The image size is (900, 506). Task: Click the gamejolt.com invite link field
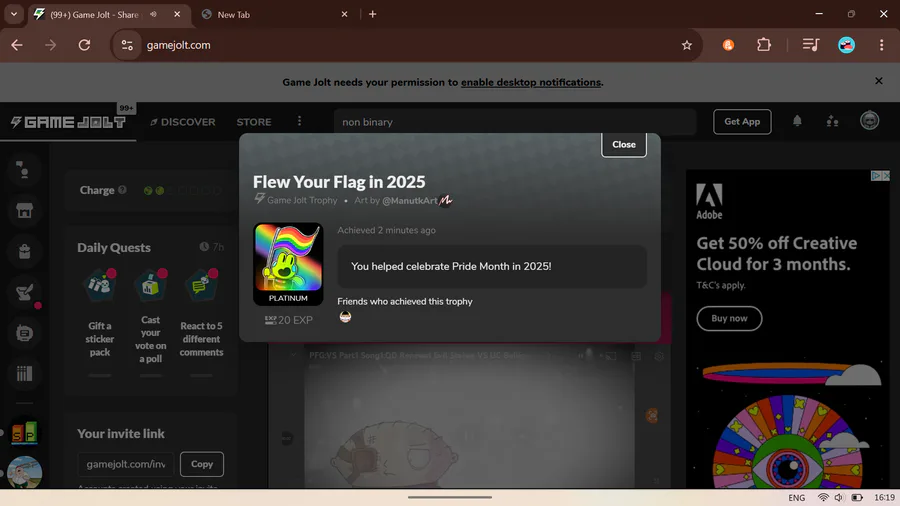[x=126, y=464]
